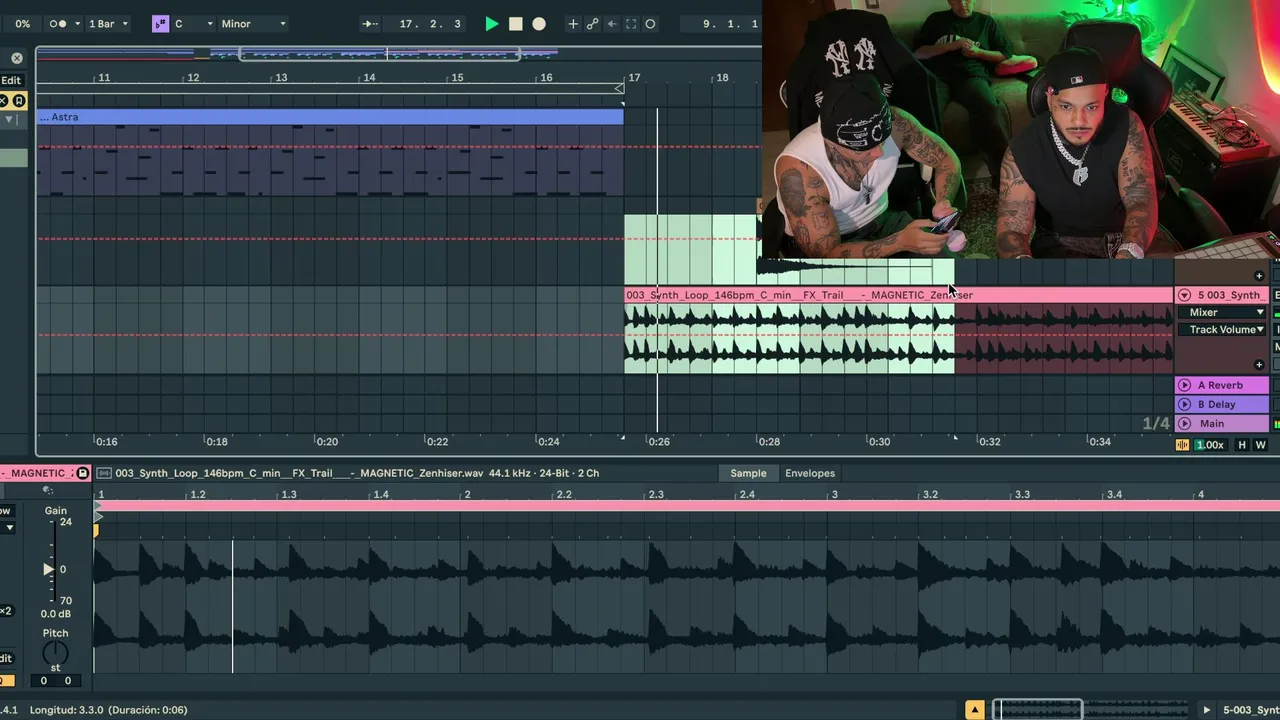Adjust the Gain slider handle
This screenshot has width=1280, height=720.
click(48, 569)
